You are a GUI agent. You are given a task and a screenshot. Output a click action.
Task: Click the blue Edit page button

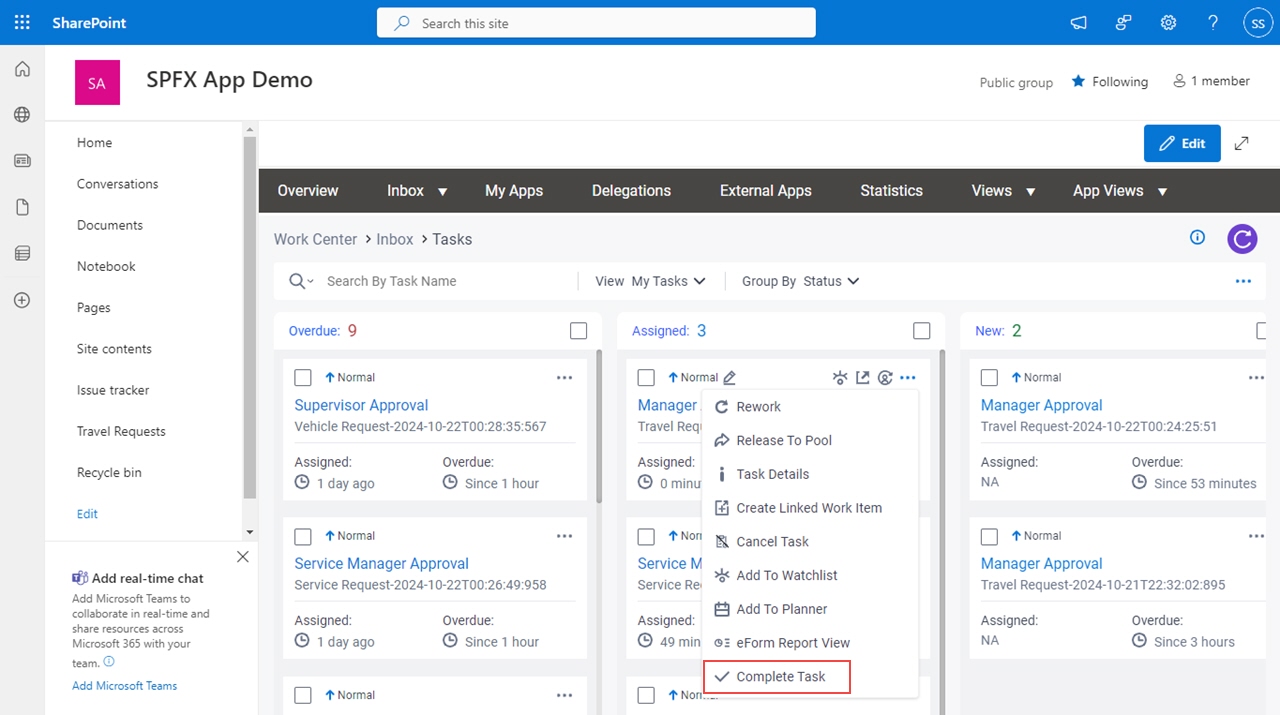[1182, 143]
